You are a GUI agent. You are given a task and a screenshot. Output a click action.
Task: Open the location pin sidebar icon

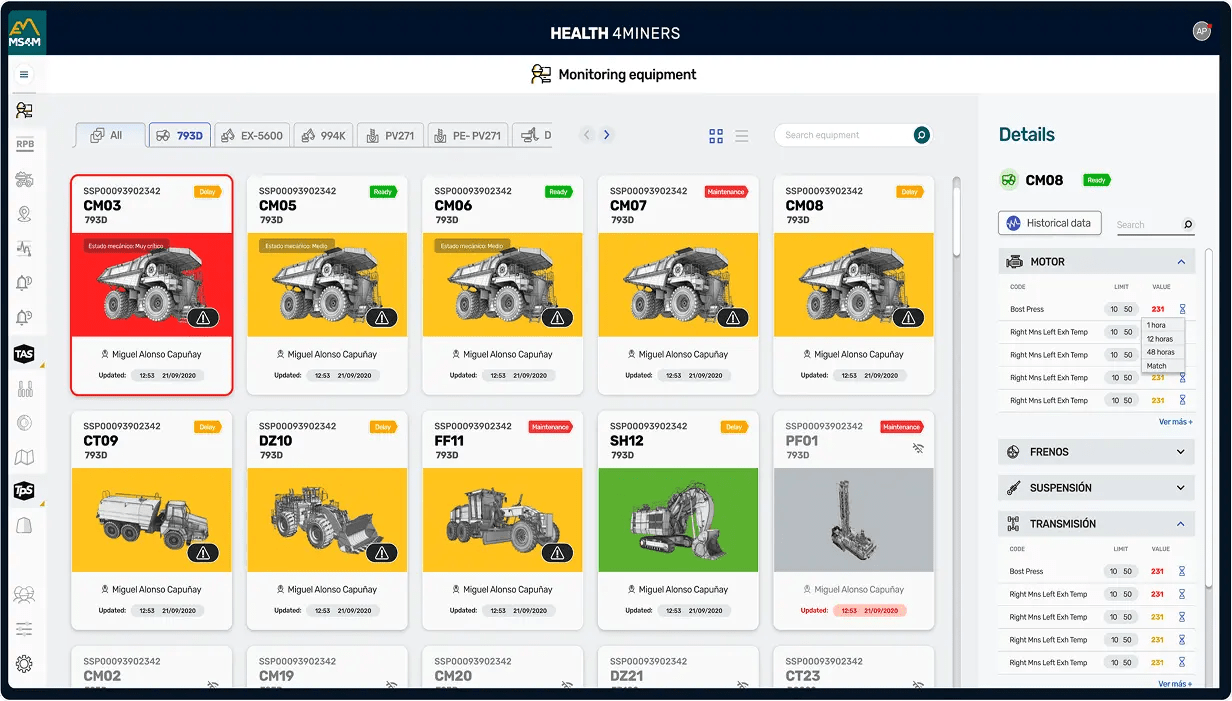pos(25,214)
